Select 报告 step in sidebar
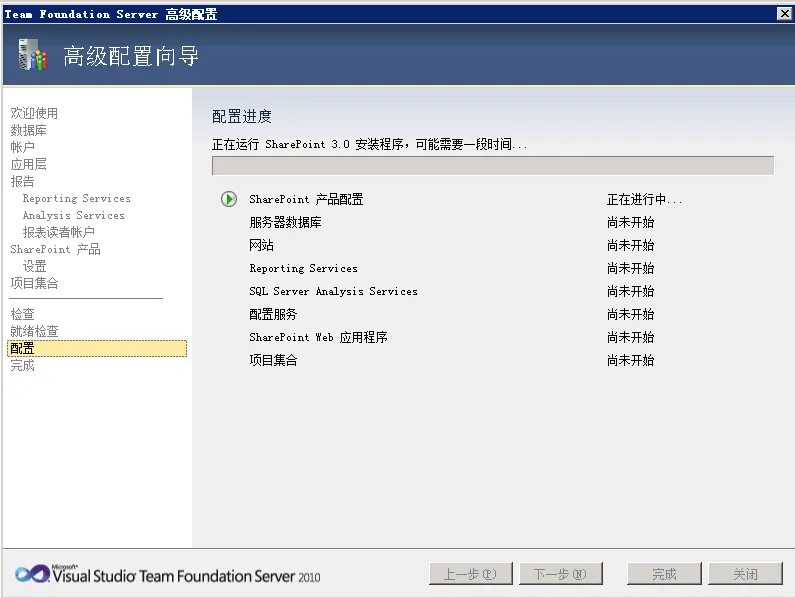The height and width of the screenshot is (598, 795). tap(22, 181)
